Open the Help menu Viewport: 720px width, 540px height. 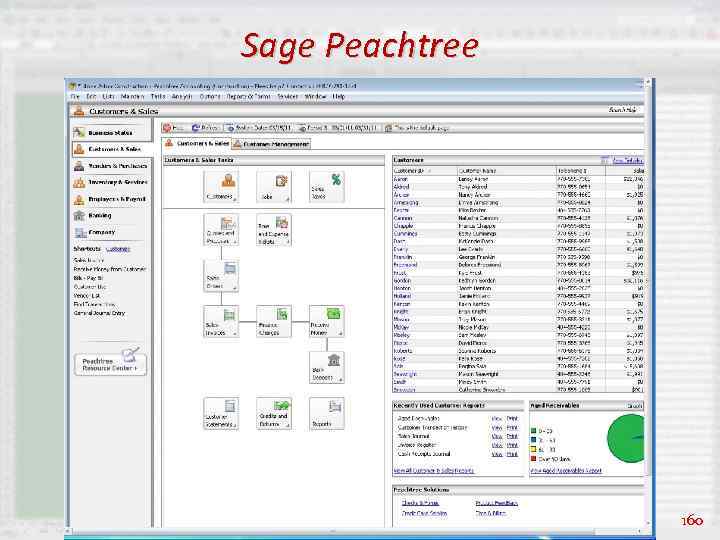tap(338, 96)
